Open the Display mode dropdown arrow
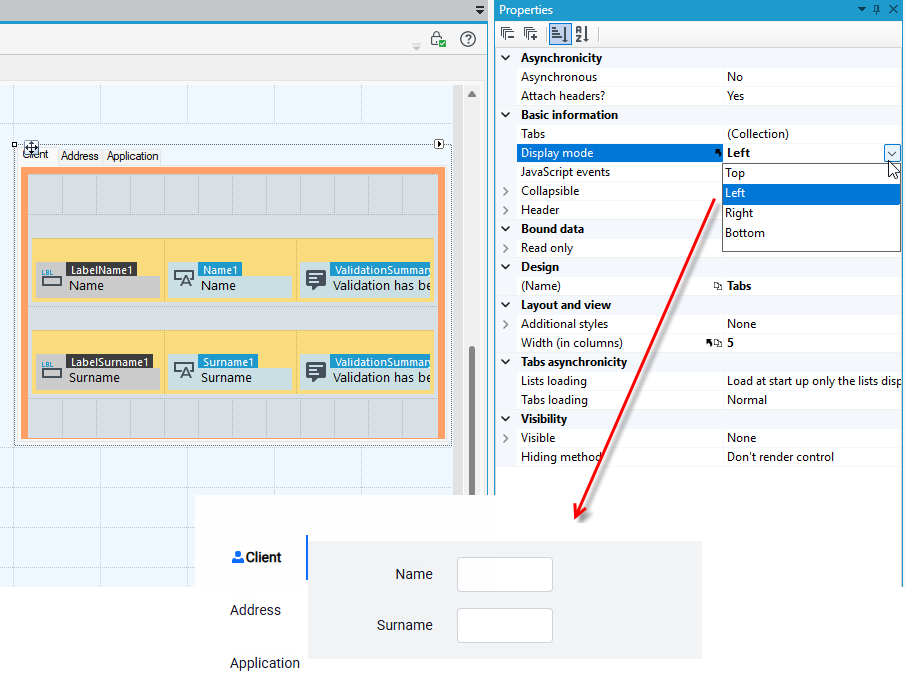The width and height of the screenshot is (905, 691). tap(892, 153)
